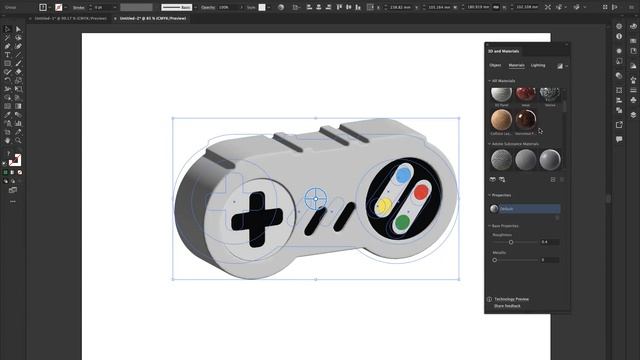
Task: Open the Recolor Artwork wheel icon
Action: click(281, 7)
